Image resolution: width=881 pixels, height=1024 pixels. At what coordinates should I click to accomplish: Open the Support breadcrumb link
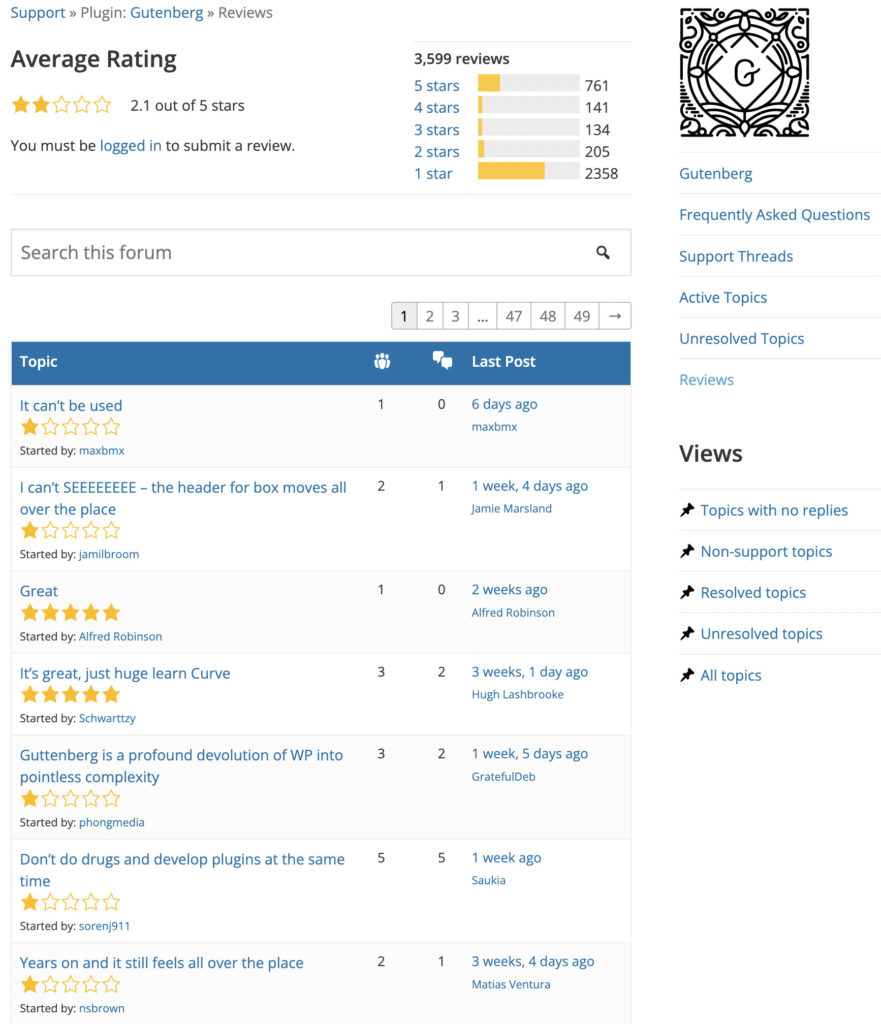pos(37,12)
